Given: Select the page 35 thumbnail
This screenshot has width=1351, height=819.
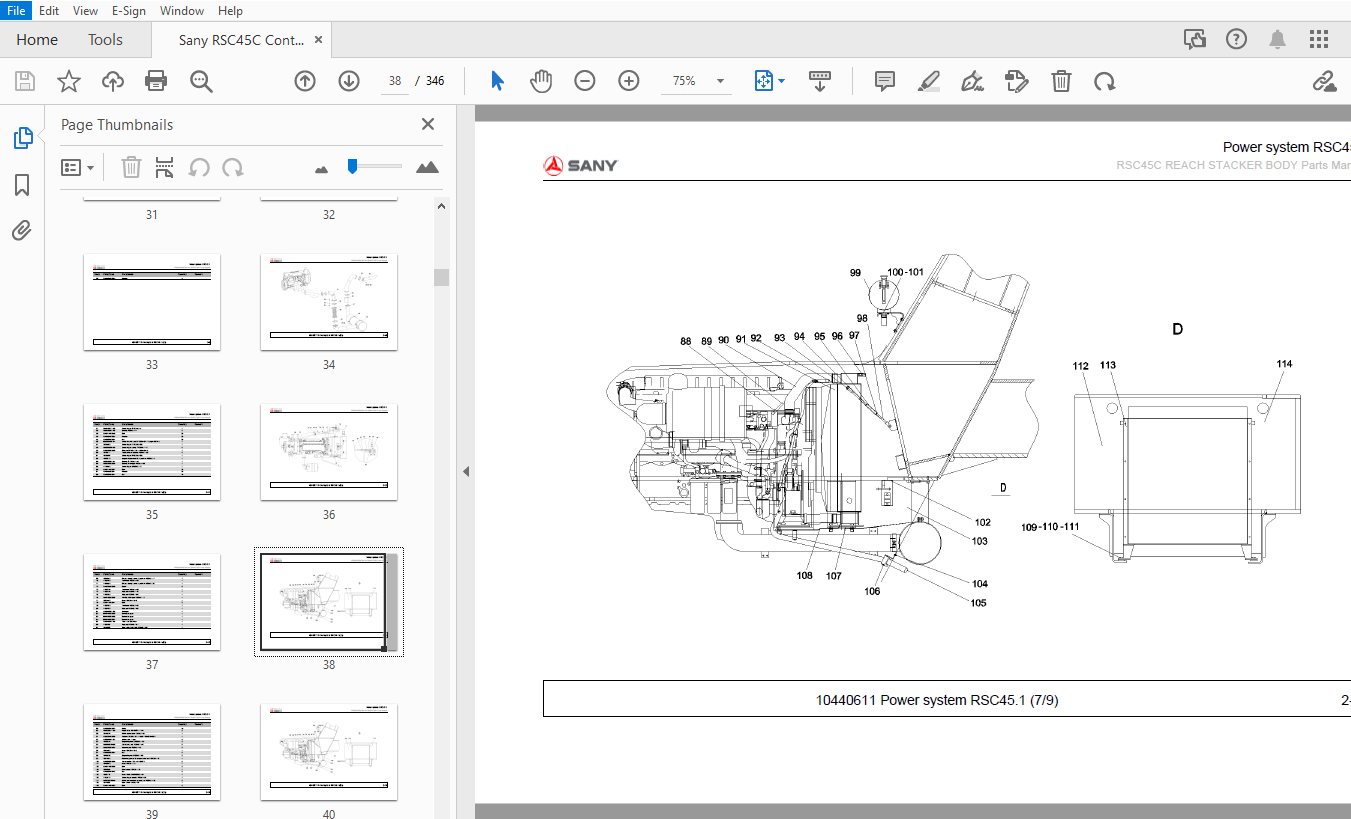Looking at the screenshot, I should [x=152, y=452].
